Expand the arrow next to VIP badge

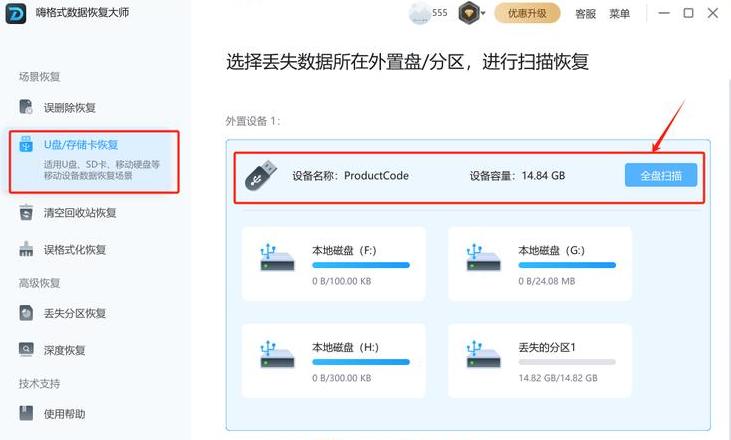[x=483, y=13]
